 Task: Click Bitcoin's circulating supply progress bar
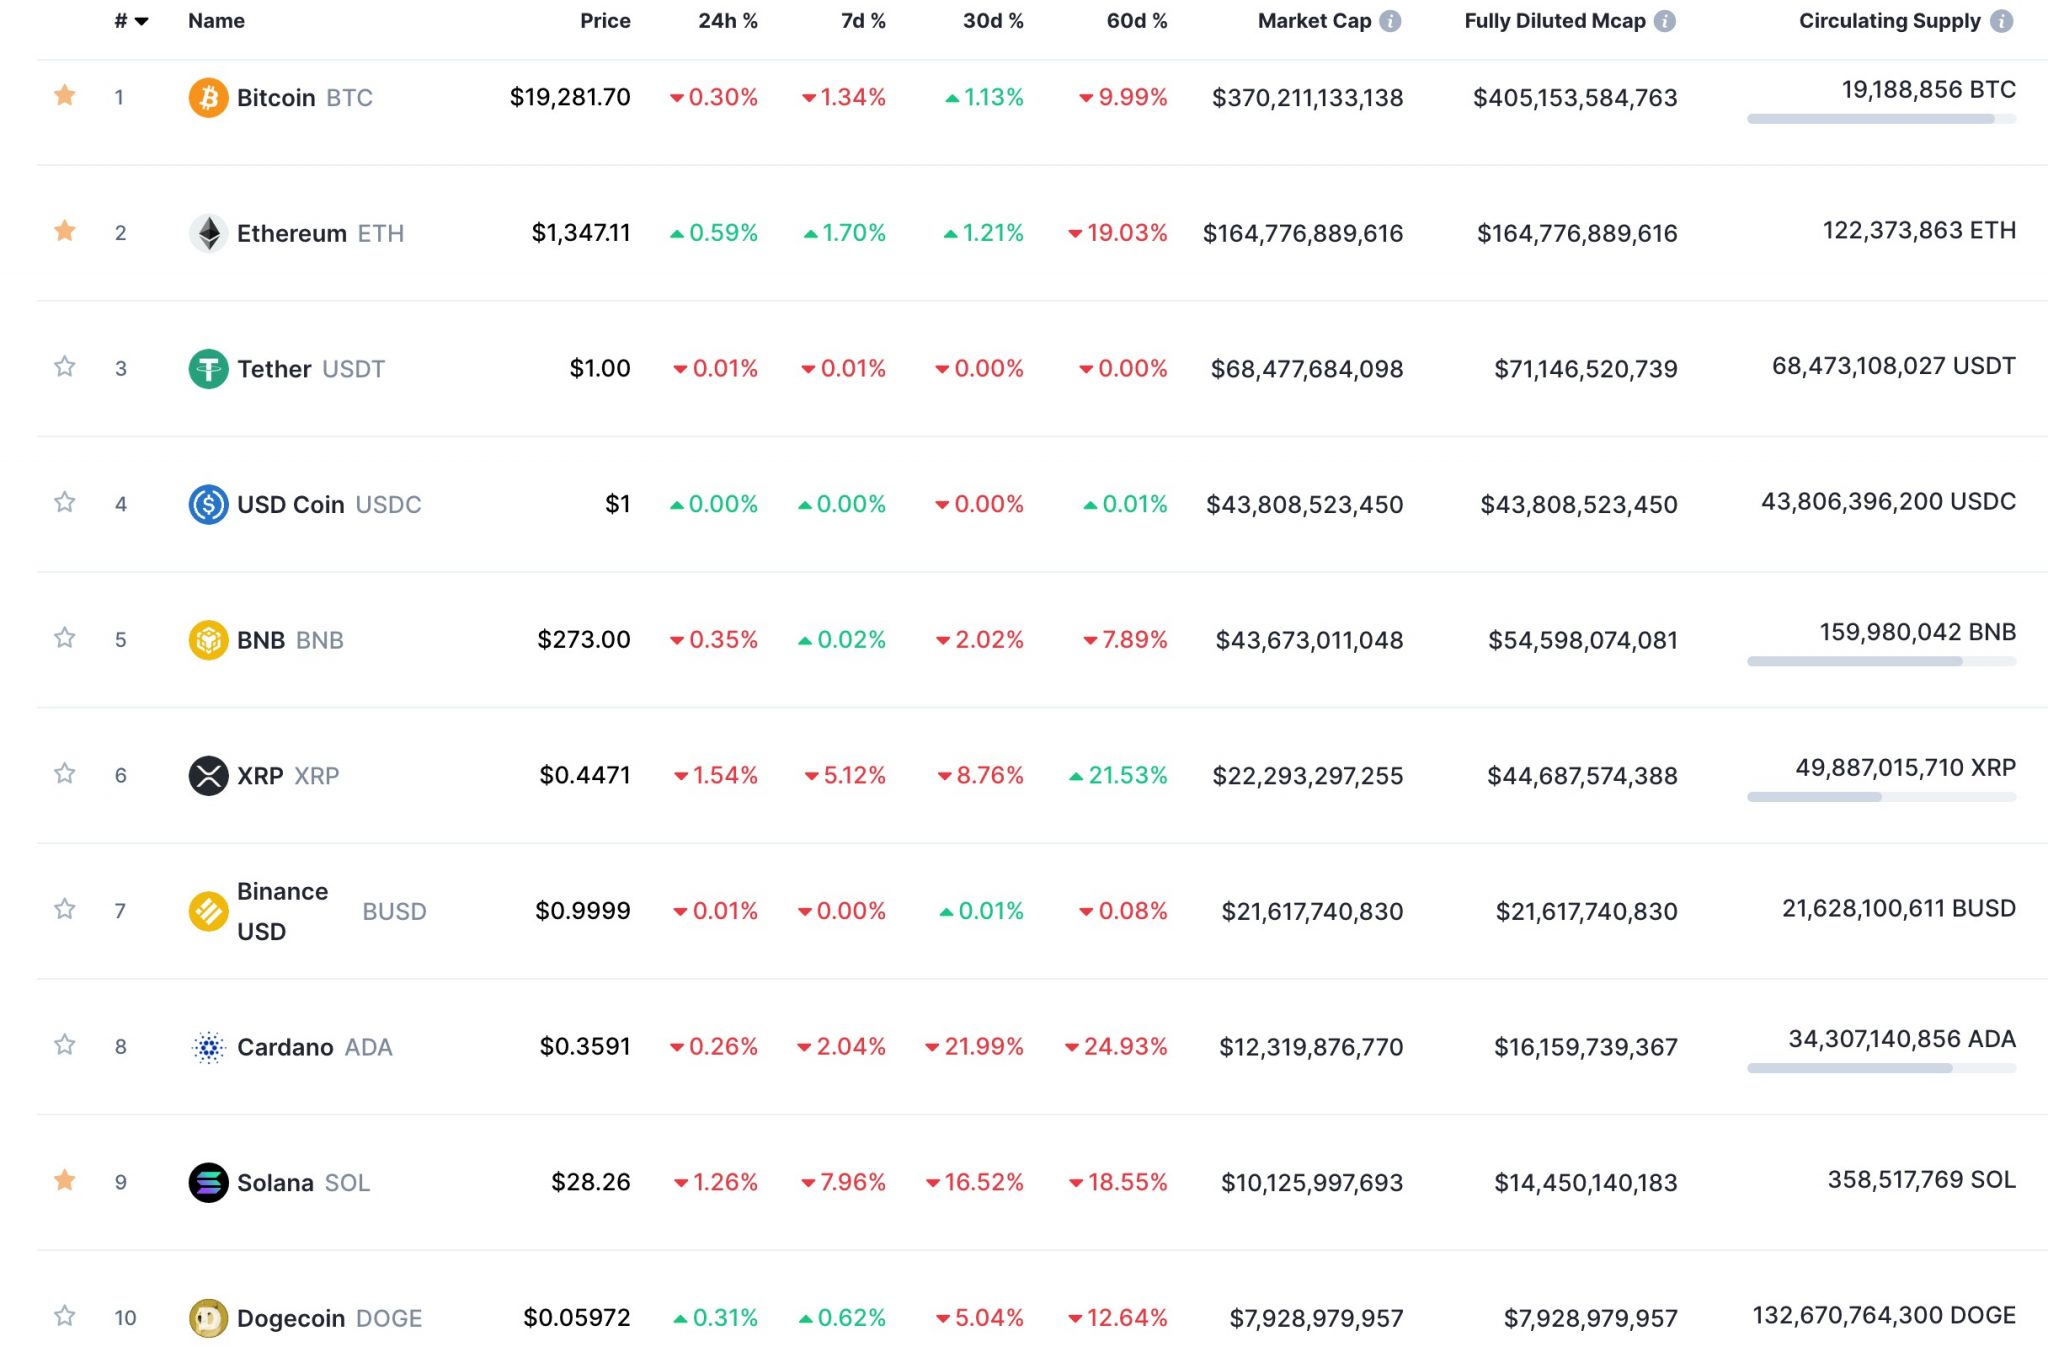pyautogui.click(x=1880, y=118)
